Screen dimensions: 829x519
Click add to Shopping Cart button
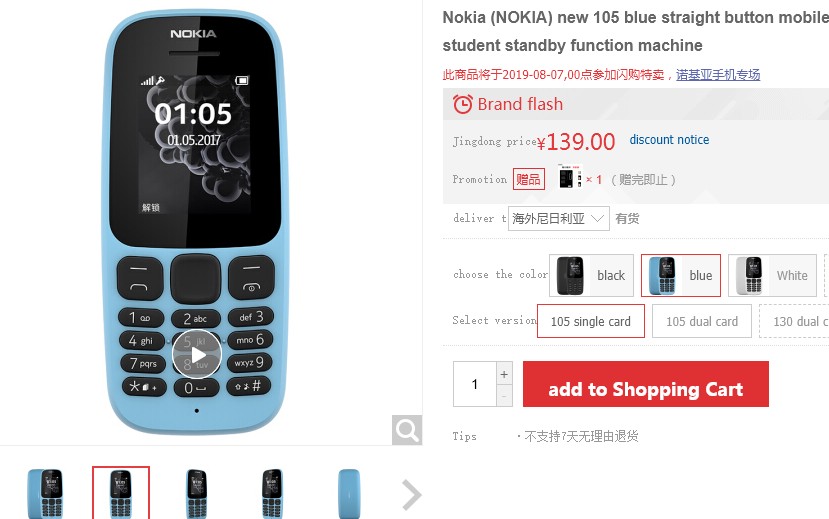[646, 384]
